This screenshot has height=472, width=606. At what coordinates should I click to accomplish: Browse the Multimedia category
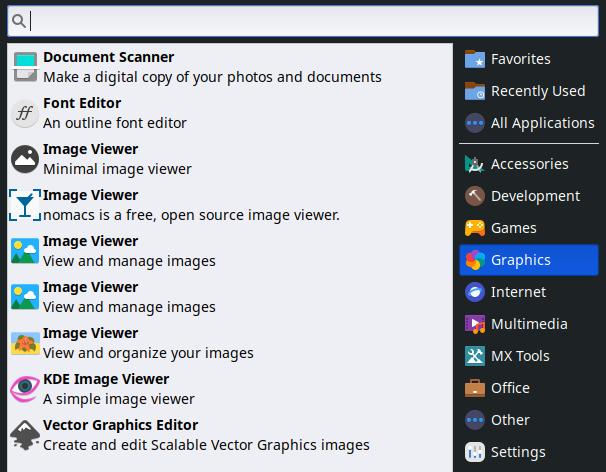529,324
